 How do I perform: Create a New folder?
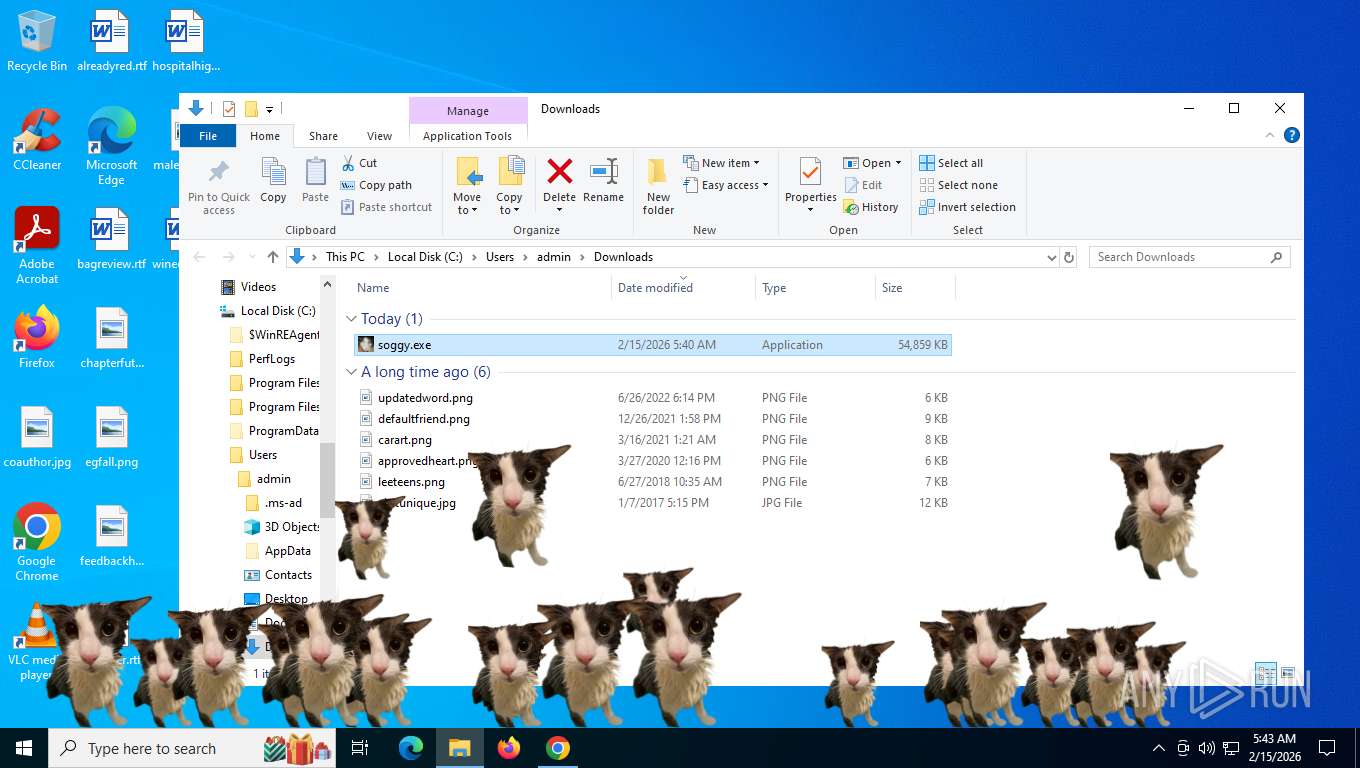coord(658,186)
